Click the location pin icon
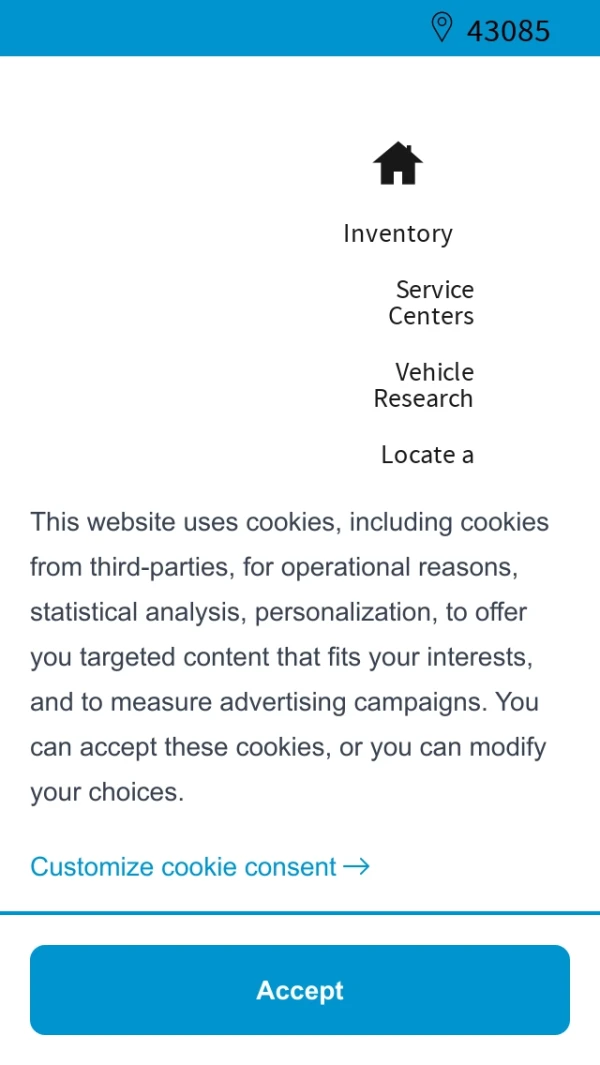The width and height of the screenshot is (600, 1065). (x=441, y=27)
